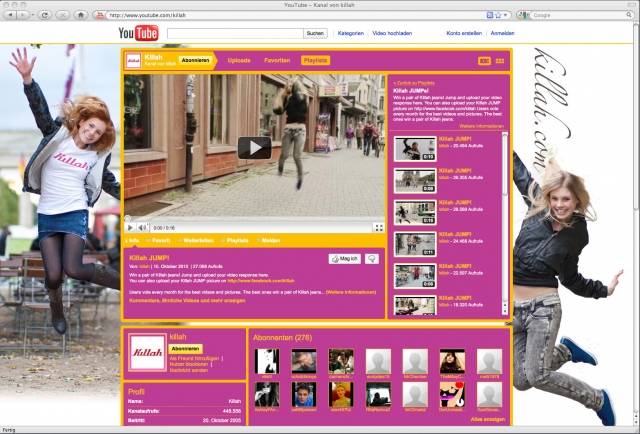Click the browser stop-loading X button
The image size is (640, 434).
pyautogui.click(x=62, y=15)
